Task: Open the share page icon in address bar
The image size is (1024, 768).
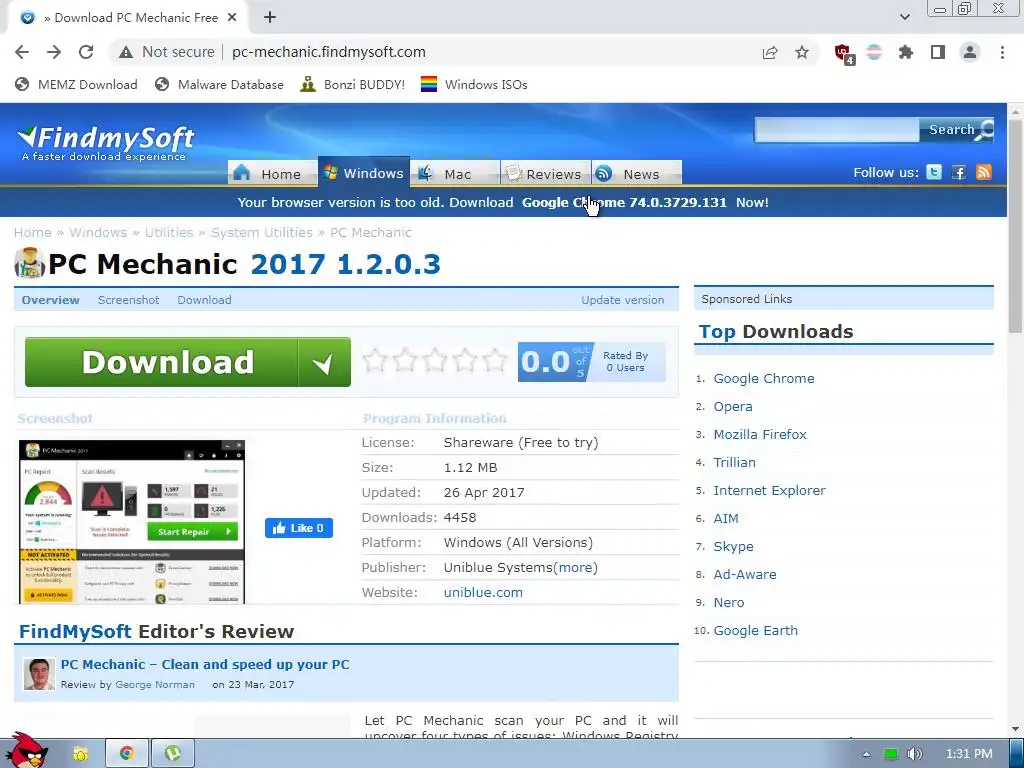Action: pos(770,52)
